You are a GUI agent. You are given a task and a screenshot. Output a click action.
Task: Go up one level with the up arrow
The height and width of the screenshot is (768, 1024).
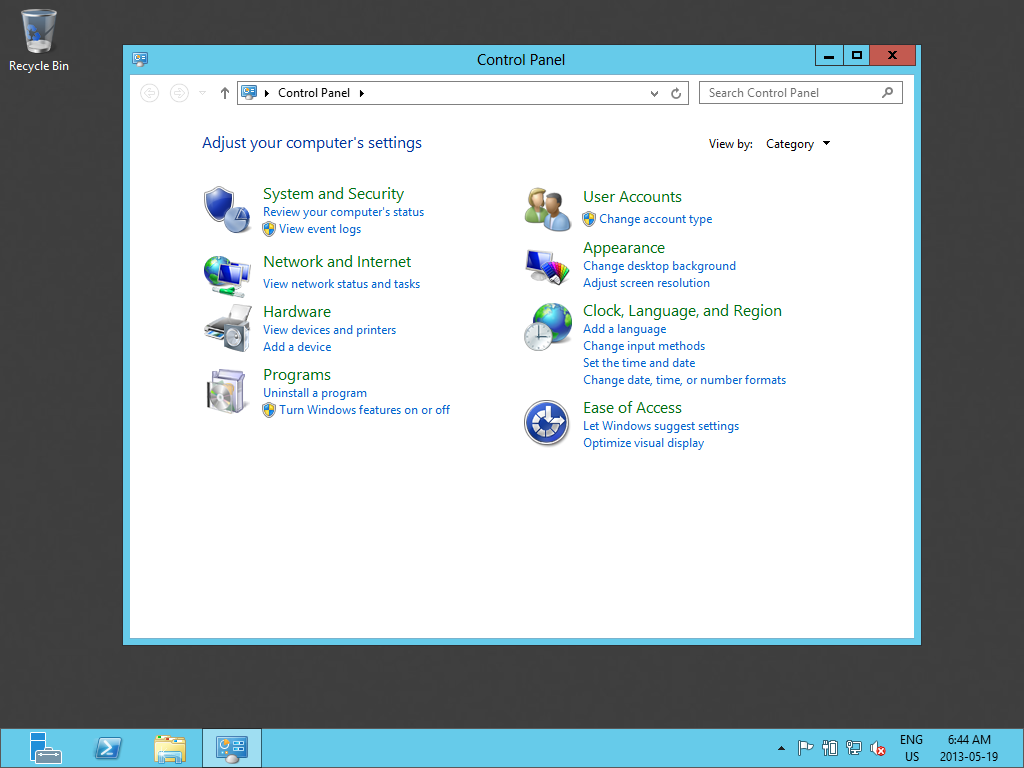(225, 93)
